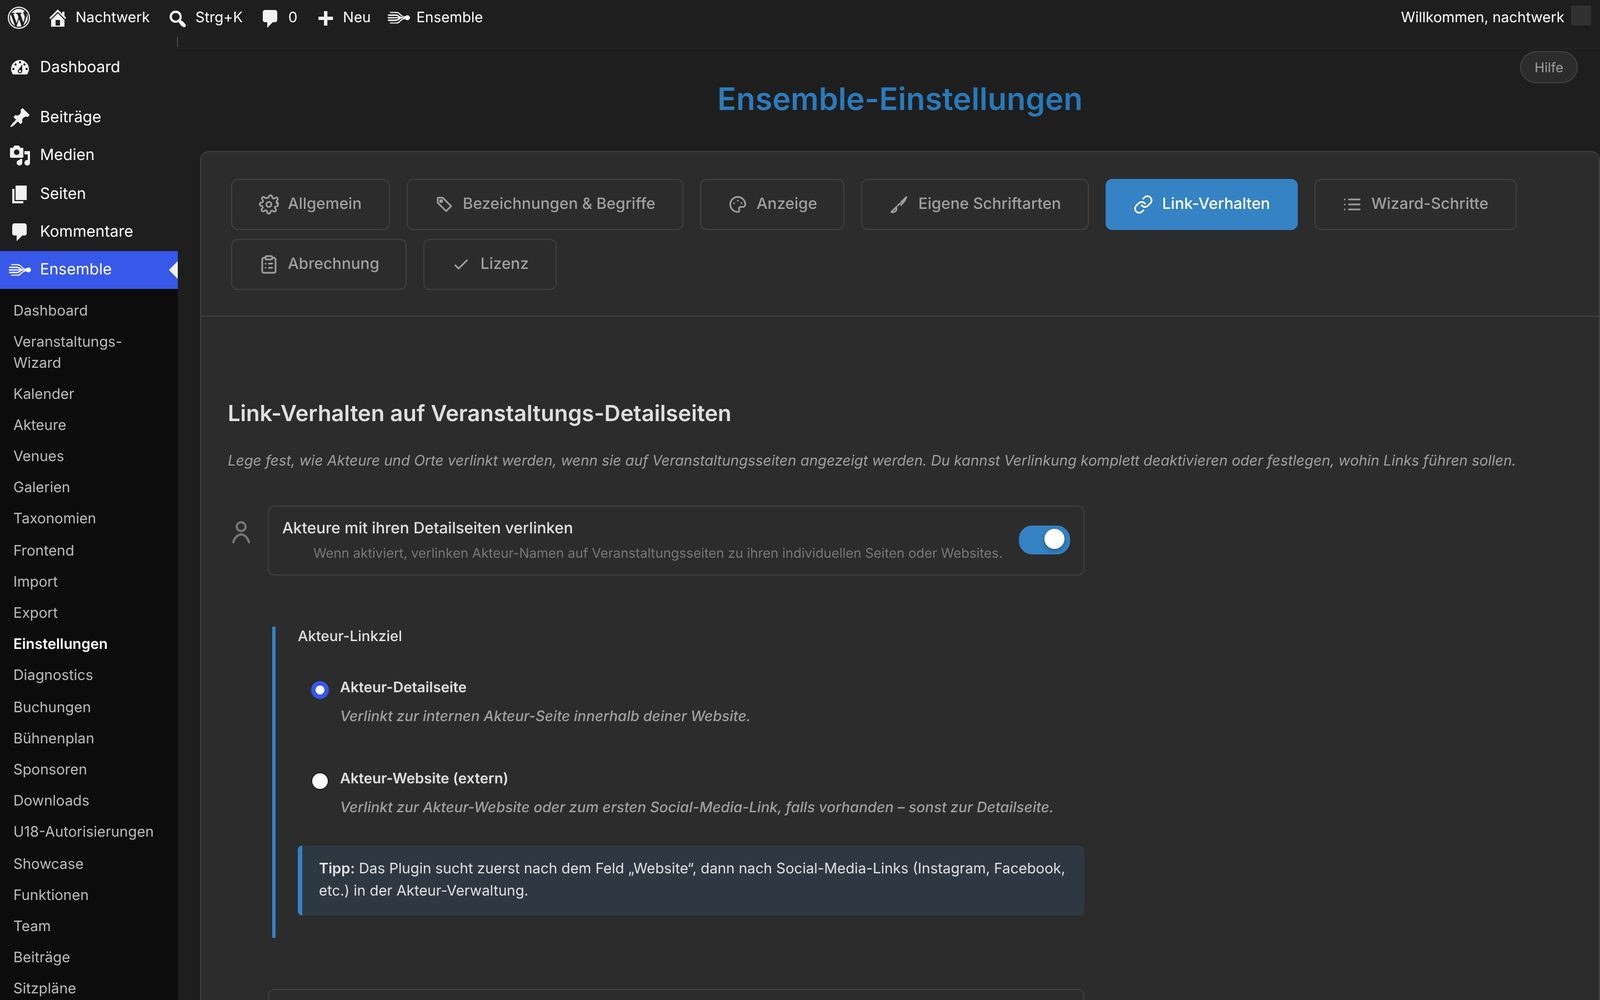Click the chain-link icon on Link-Verhalten tab
Screen dimensions: 1600x1000
pyautogui.click(x=1143, y=204)
